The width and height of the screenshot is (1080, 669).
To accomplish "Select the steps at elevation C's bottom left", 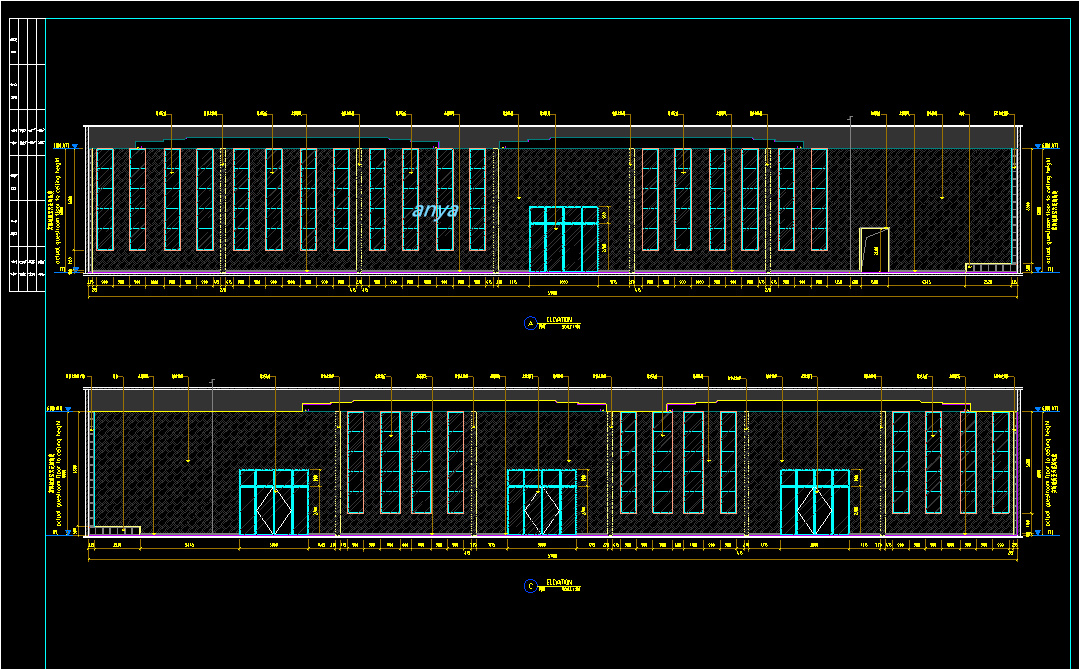I will [x=115, y=530].
